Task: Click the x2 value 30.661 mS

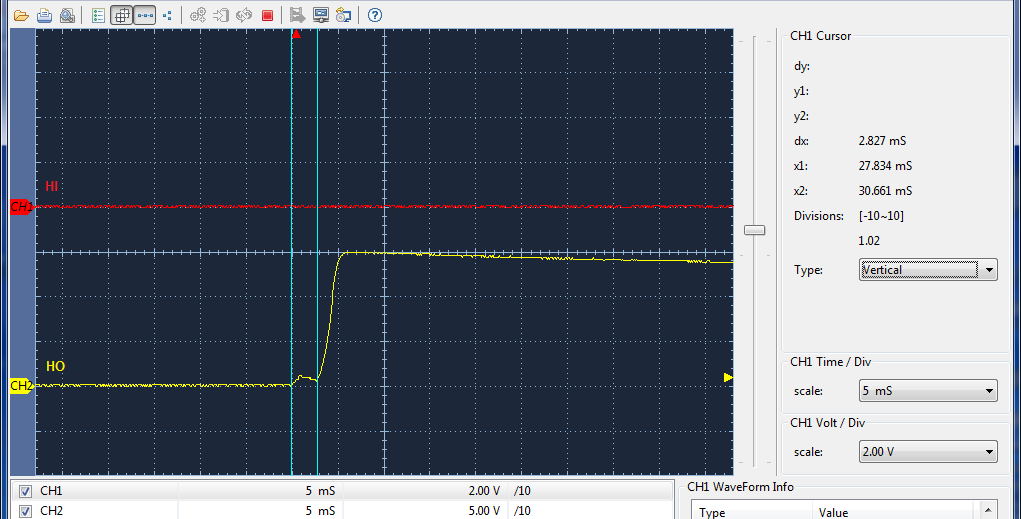Action: click(885, 191)
